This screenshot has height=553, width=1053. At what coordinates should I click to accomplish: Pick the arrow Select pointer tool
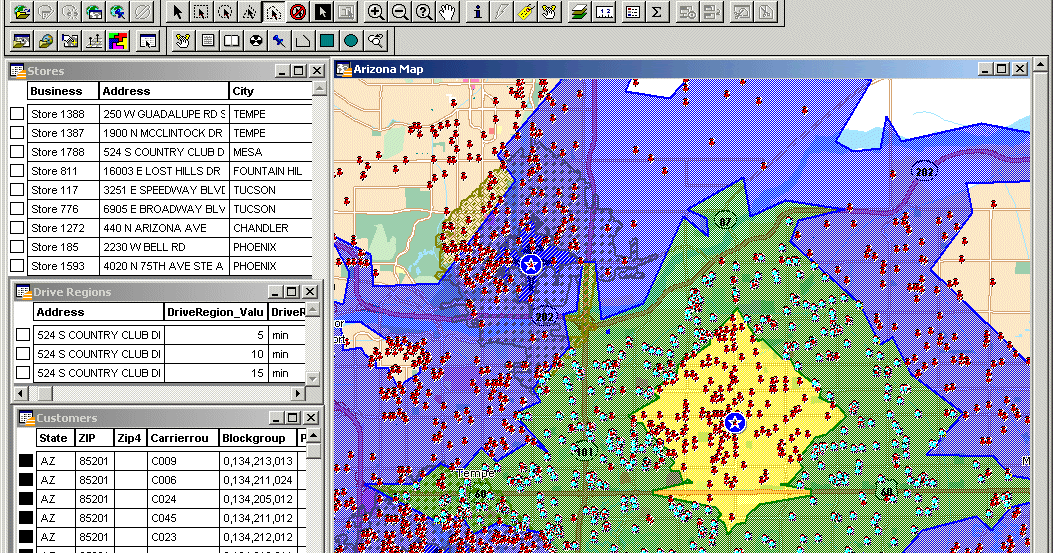(178, 12)
